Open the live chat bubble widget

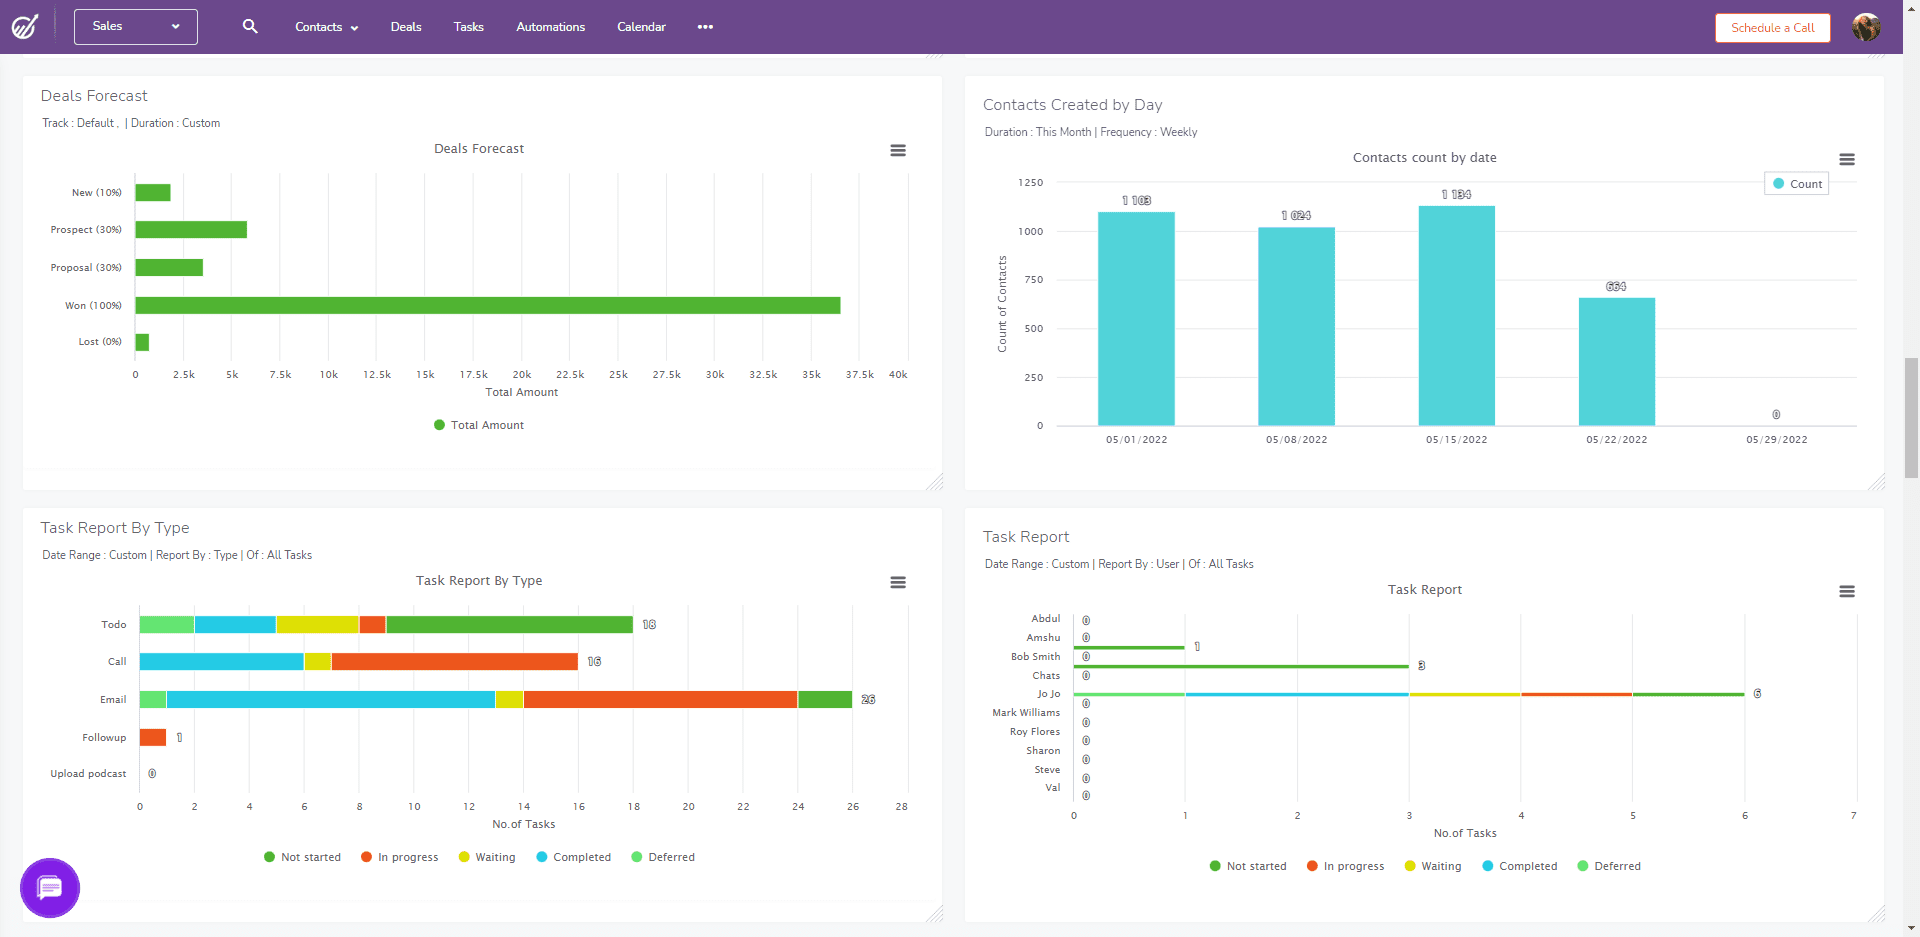pos(50,888)
